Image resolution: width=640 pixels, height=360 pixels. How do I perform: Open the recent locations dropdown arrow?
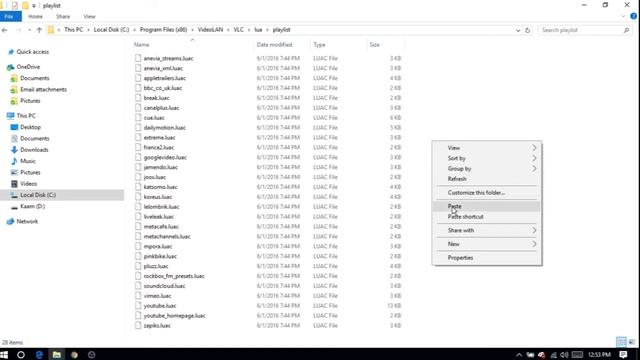pos(29,30)
